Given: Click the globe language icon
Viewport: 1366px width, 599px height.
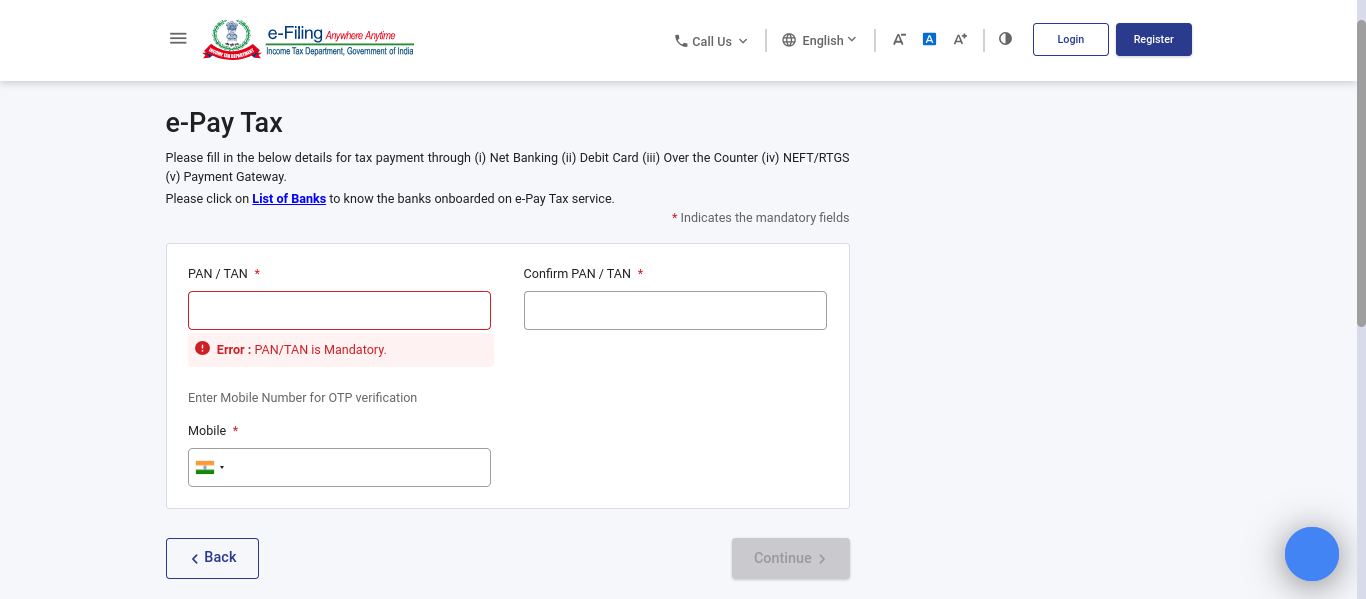Looking at the screenshot, I should [789, 40].
